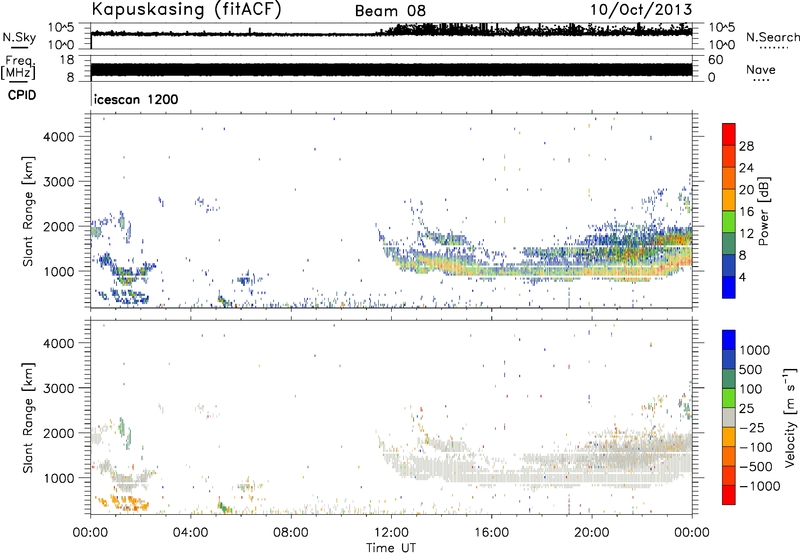This screenshot has width=800, height=554.
Task: Click the red top of power colorbar
Action: tap(729, 132)
